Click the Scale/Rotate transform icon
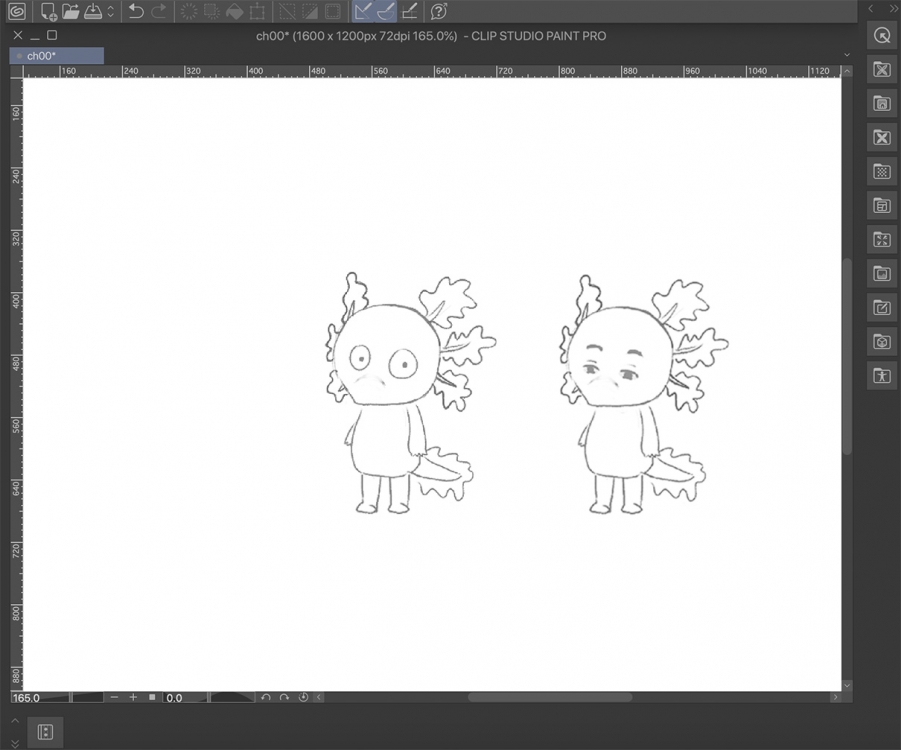901x750 pixels. point(257,11)
